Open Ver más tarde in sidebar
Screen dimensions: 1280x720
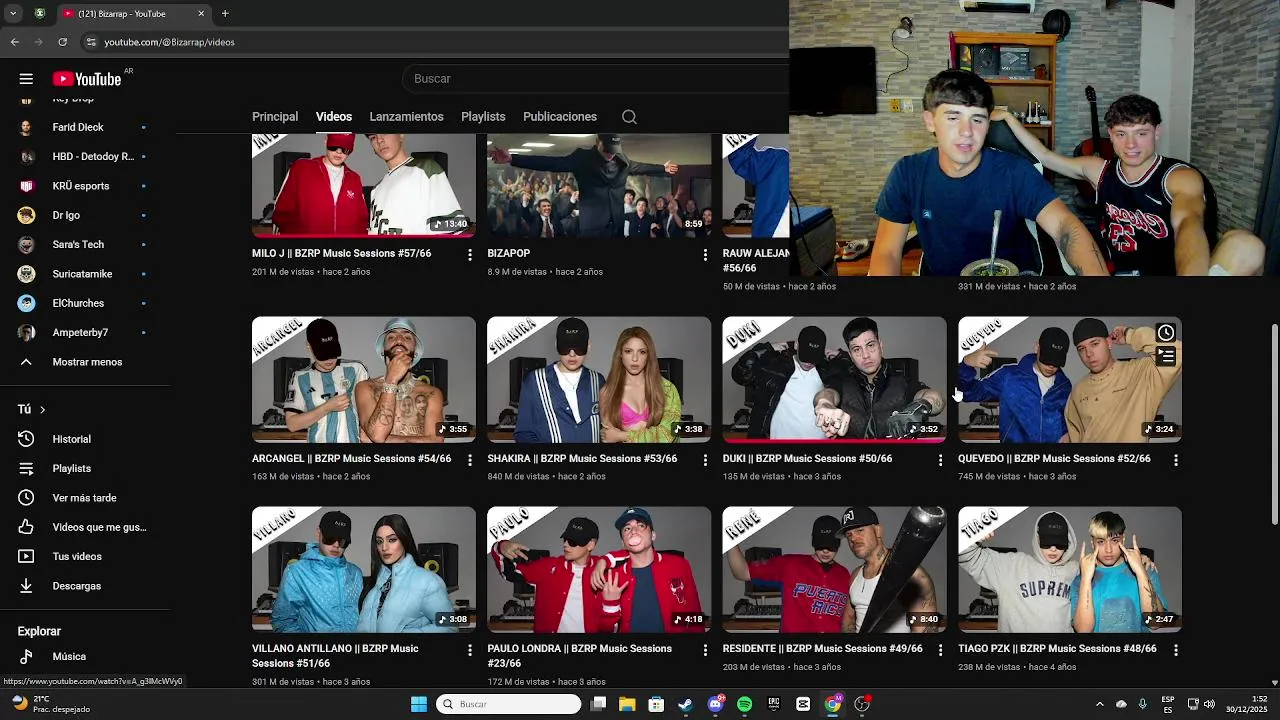click(x=85, y=498)
